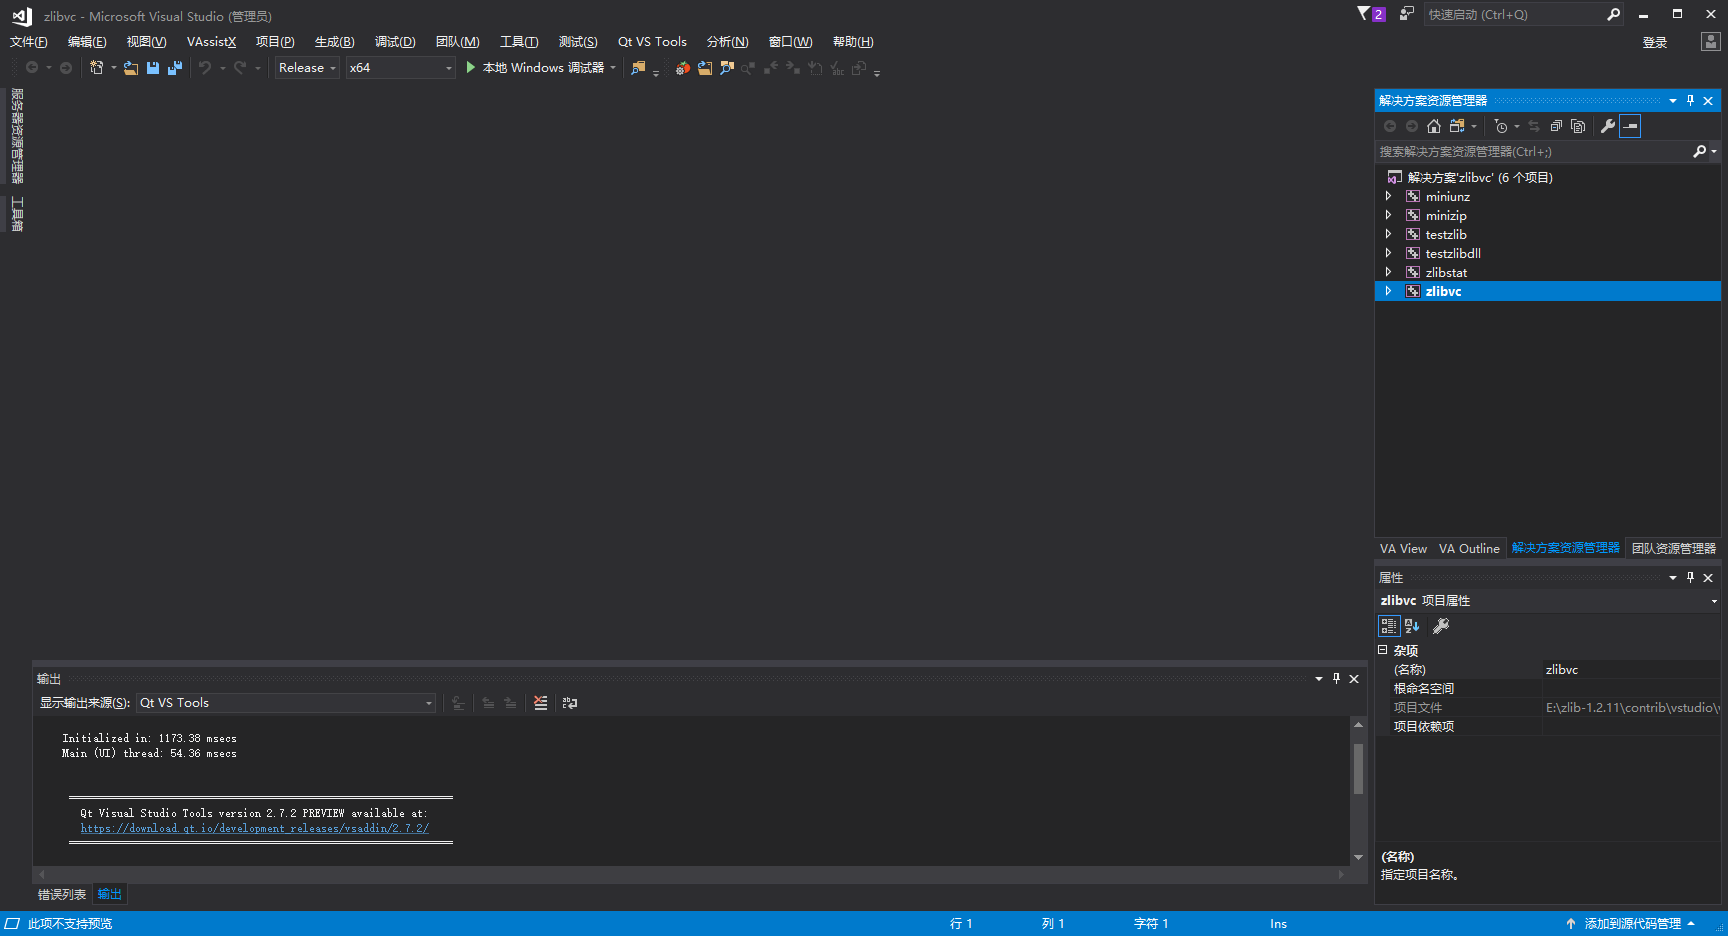Pin the Solution Explorer panel

click(x=1691, y=101)
